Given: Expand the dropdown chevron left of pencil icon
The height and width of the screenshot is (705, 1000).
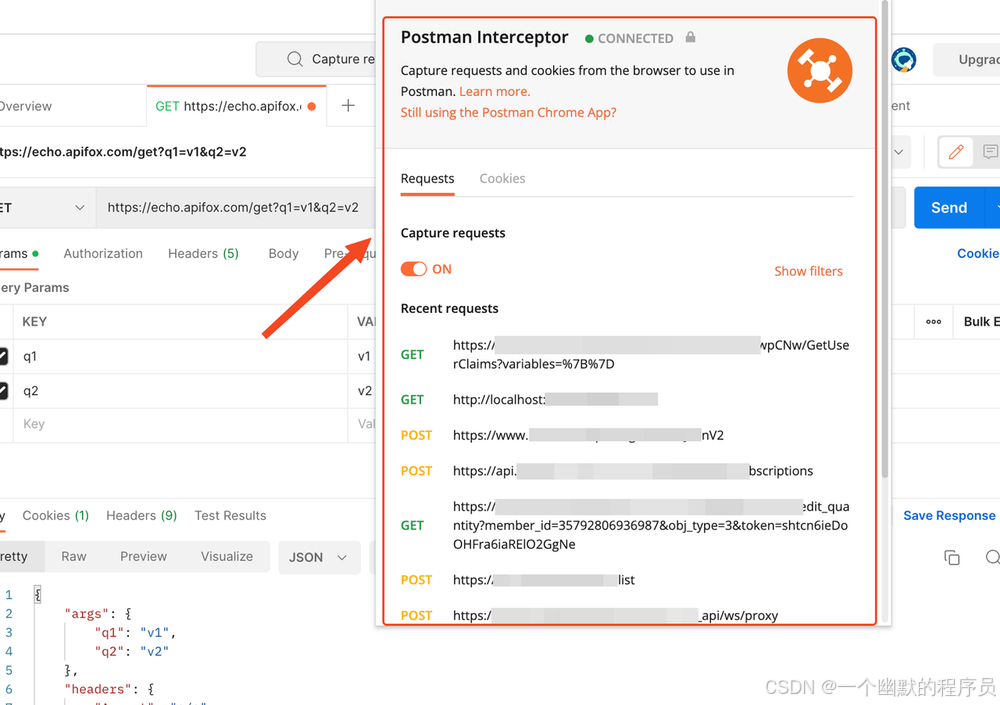Looking at the screenshot, I should [x=899, y=152].
